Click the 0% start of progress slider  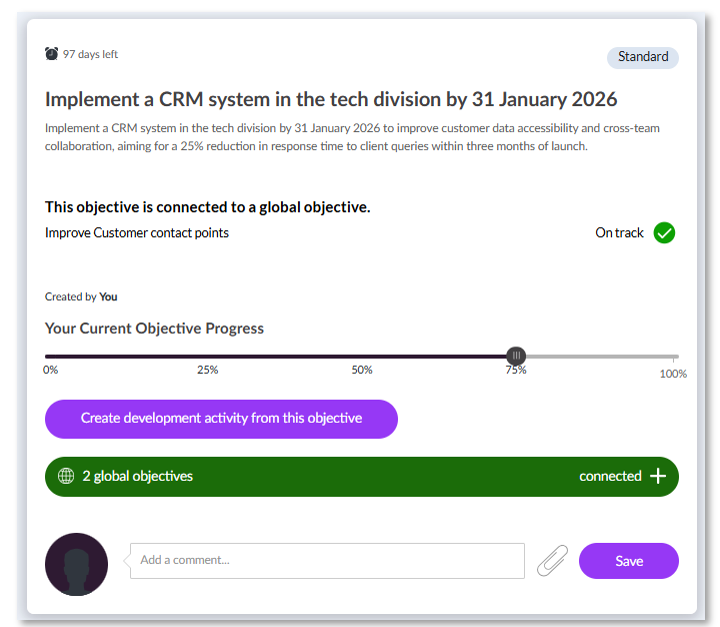click(47, 356)
